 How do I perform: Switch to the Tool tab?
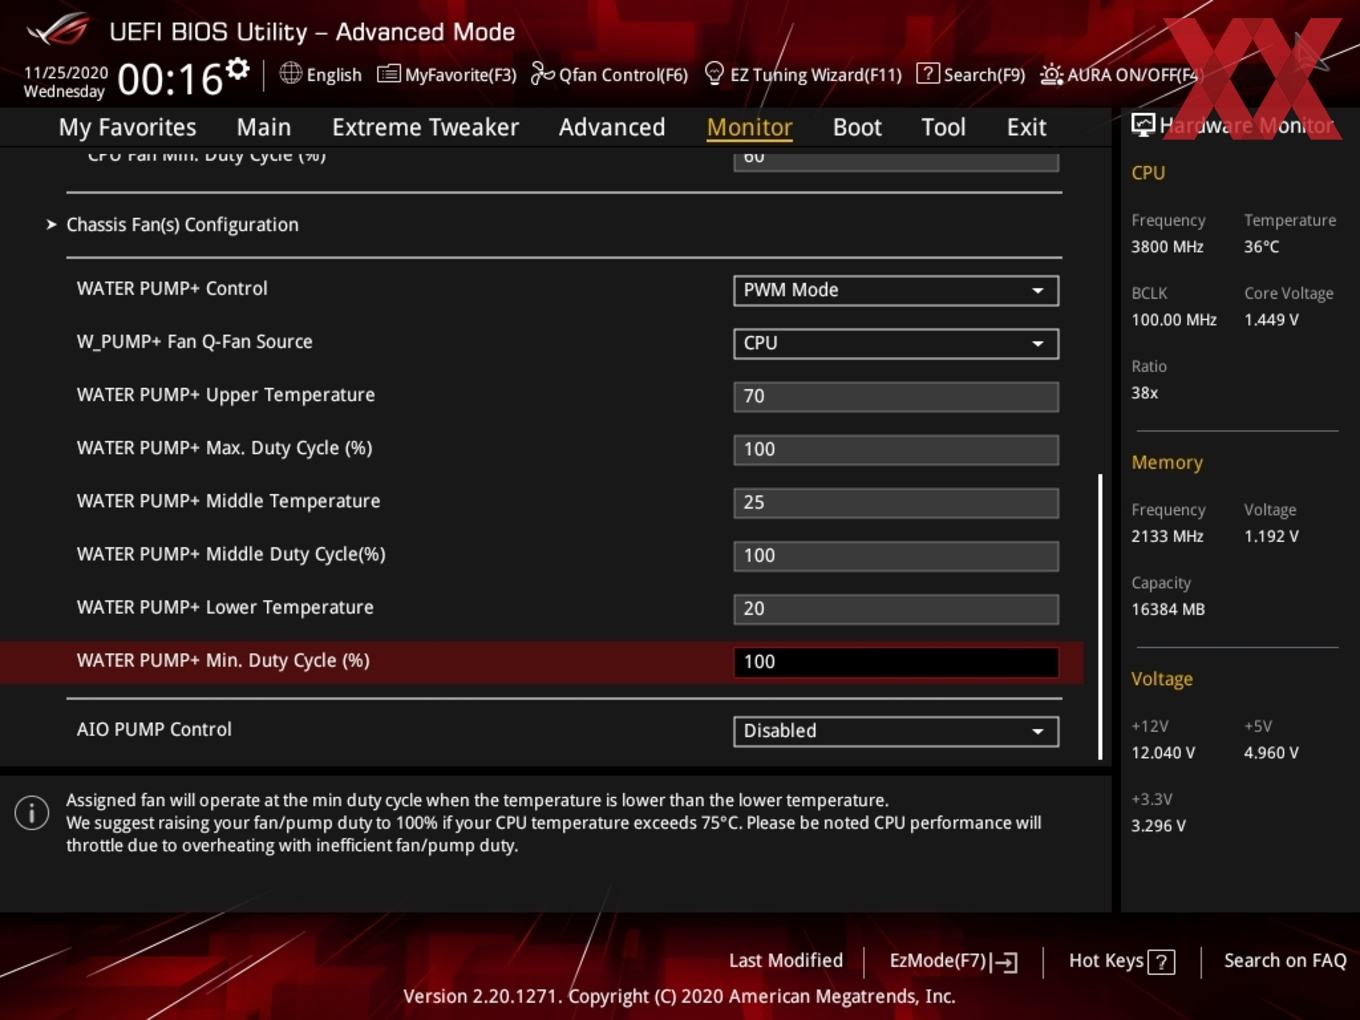pos(943,127)
